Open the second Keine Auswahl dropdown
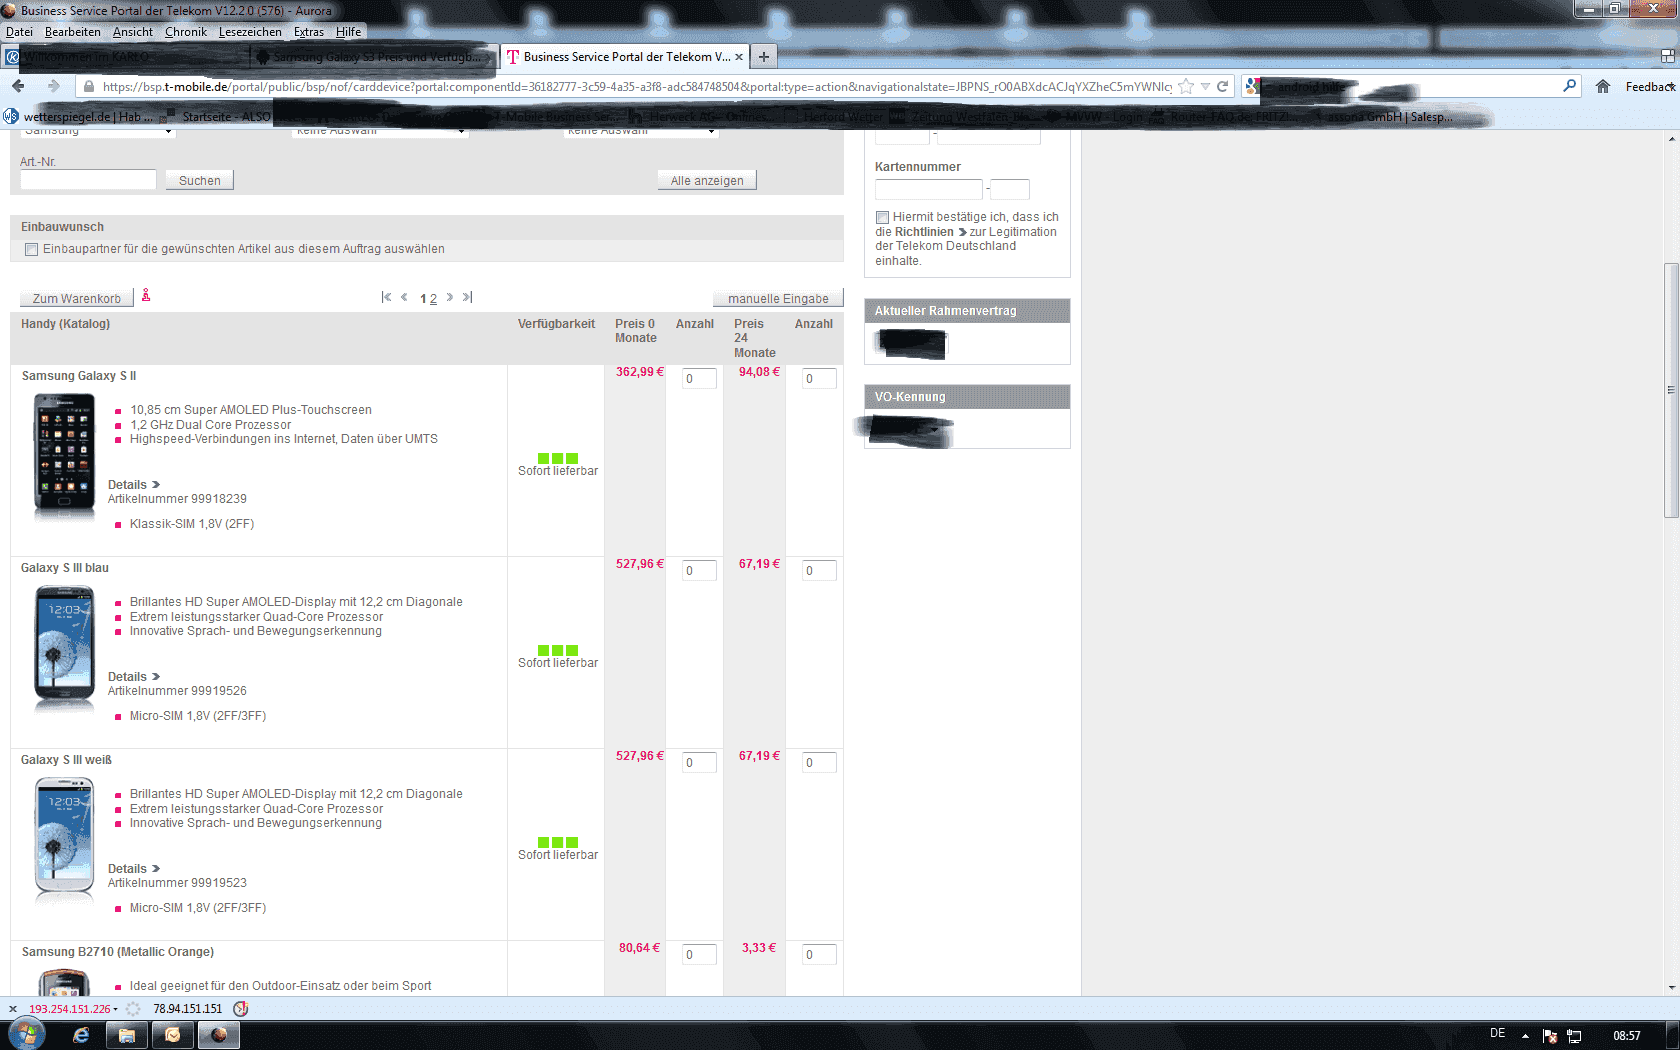Screen dimensions: 1680x1050 point(640,131)
